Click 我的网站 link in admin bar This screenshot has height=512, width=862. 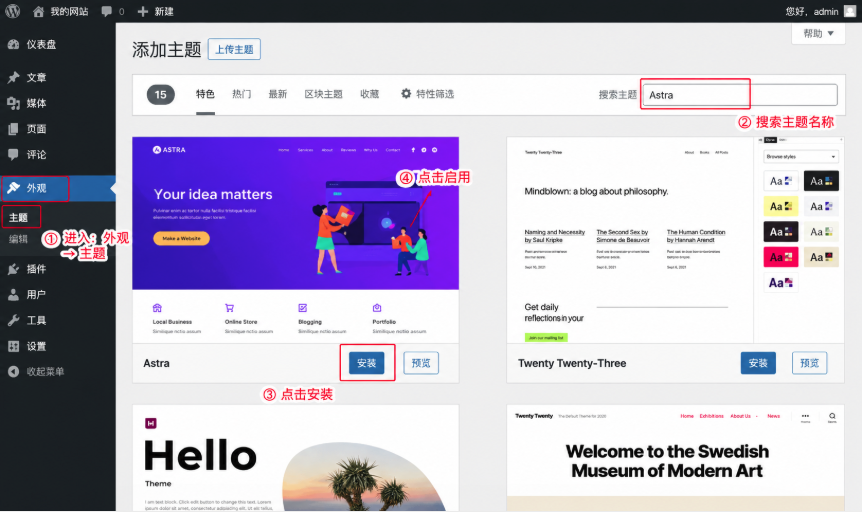click(69, 12)
